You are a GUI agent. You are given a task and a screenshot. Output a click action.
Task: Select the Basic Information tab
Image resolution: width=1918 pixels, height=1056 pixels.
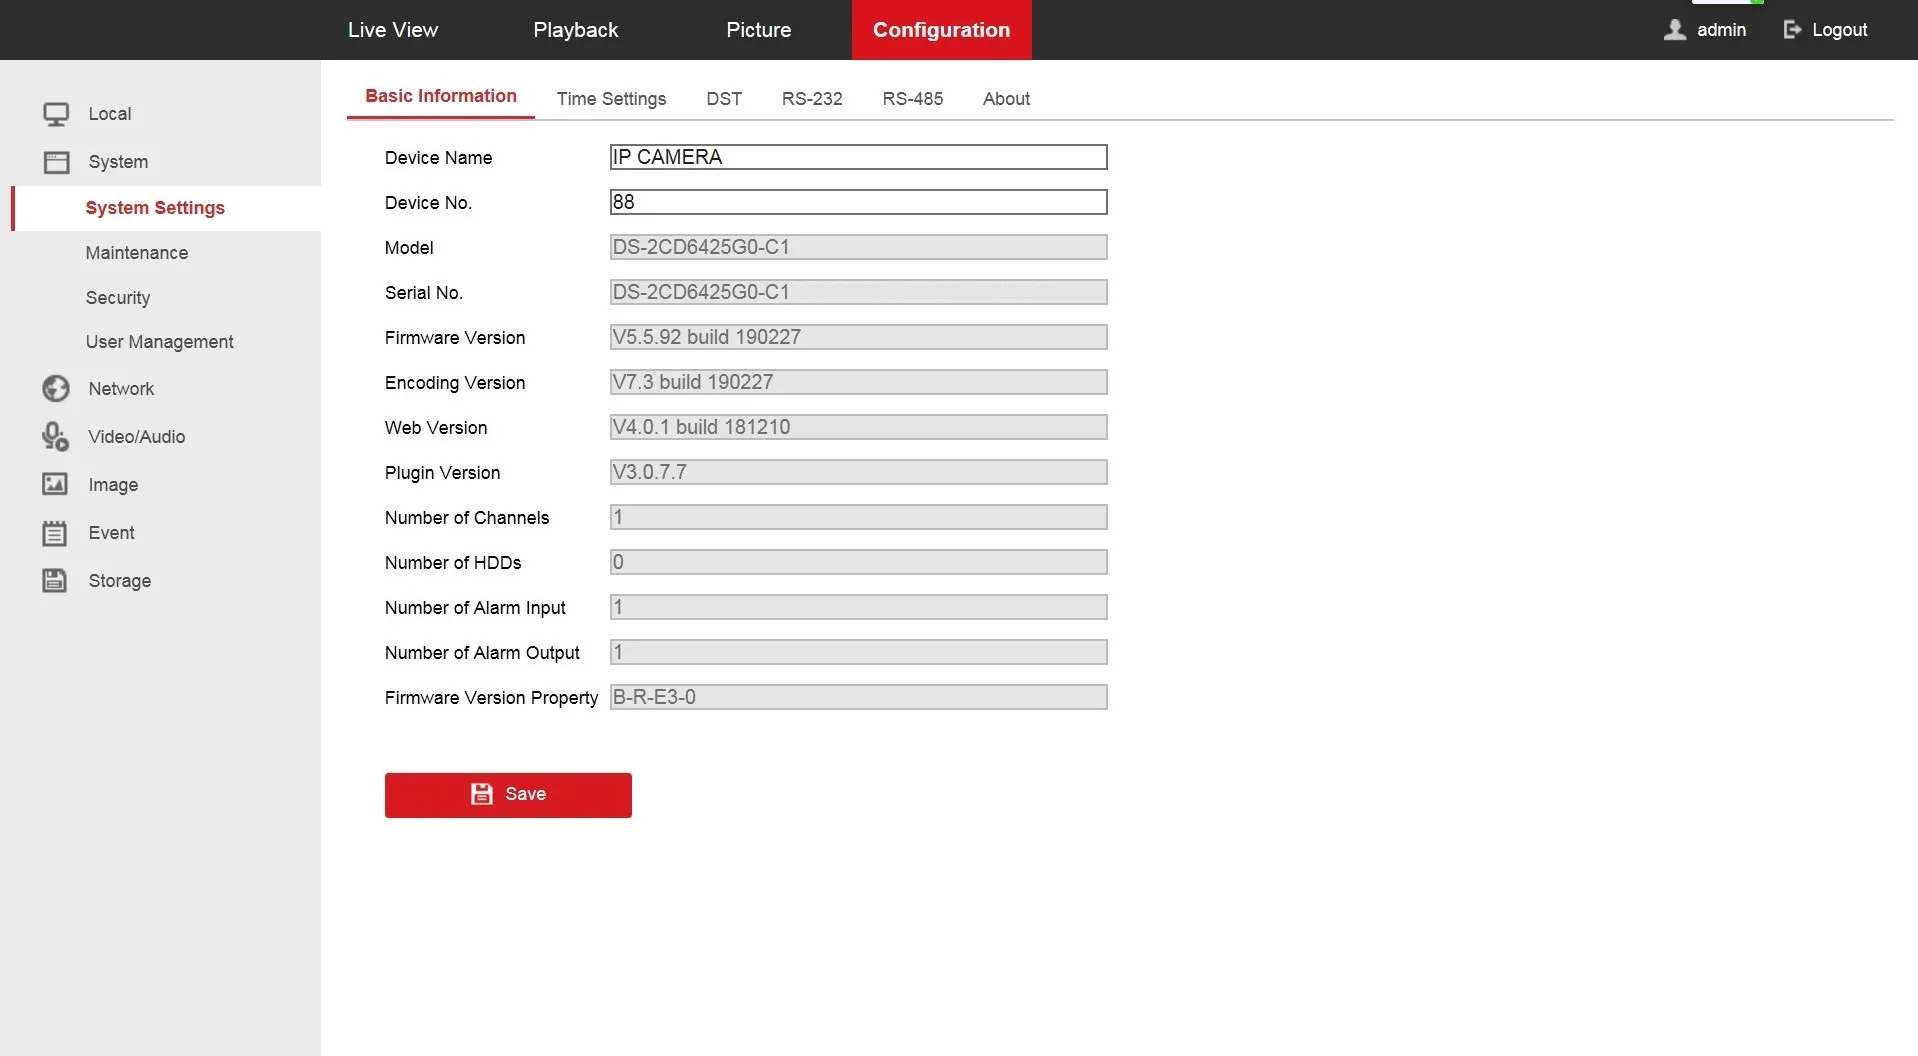coord(441,97)
